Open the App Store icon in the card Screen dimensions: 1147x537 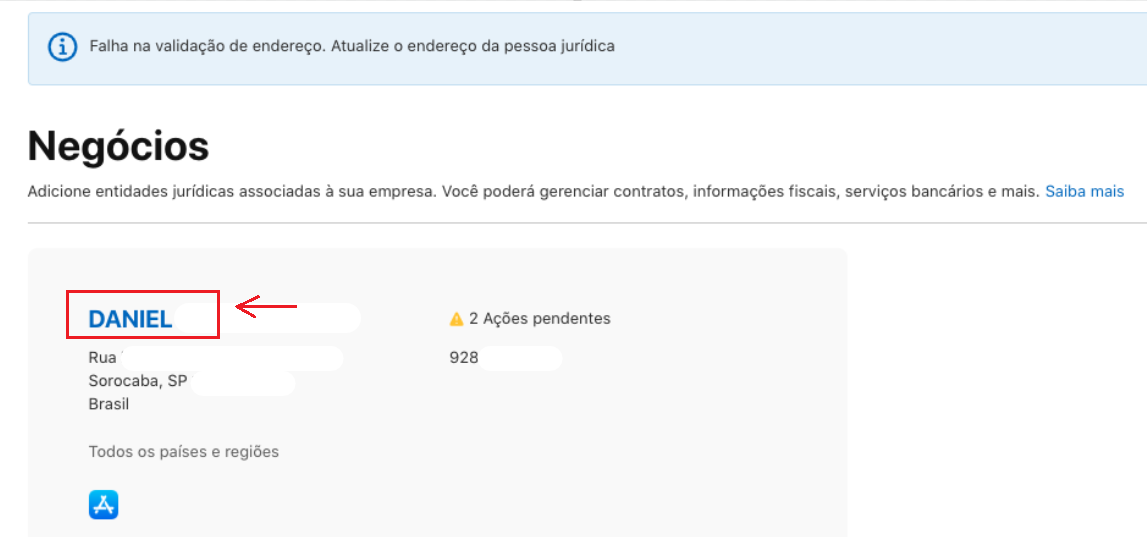click(x=103, y=505)
